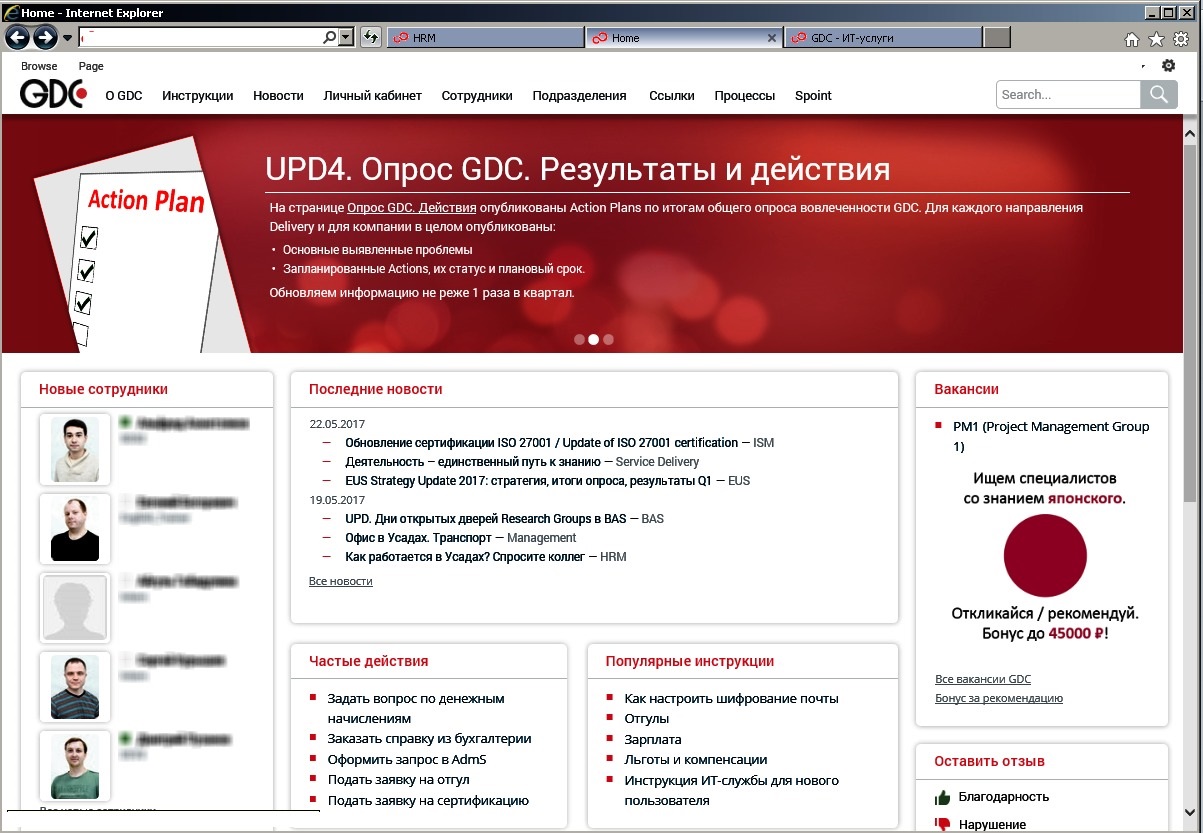
Task: Open the Все вакансии GDC link
Action: [x=982, y=678]
